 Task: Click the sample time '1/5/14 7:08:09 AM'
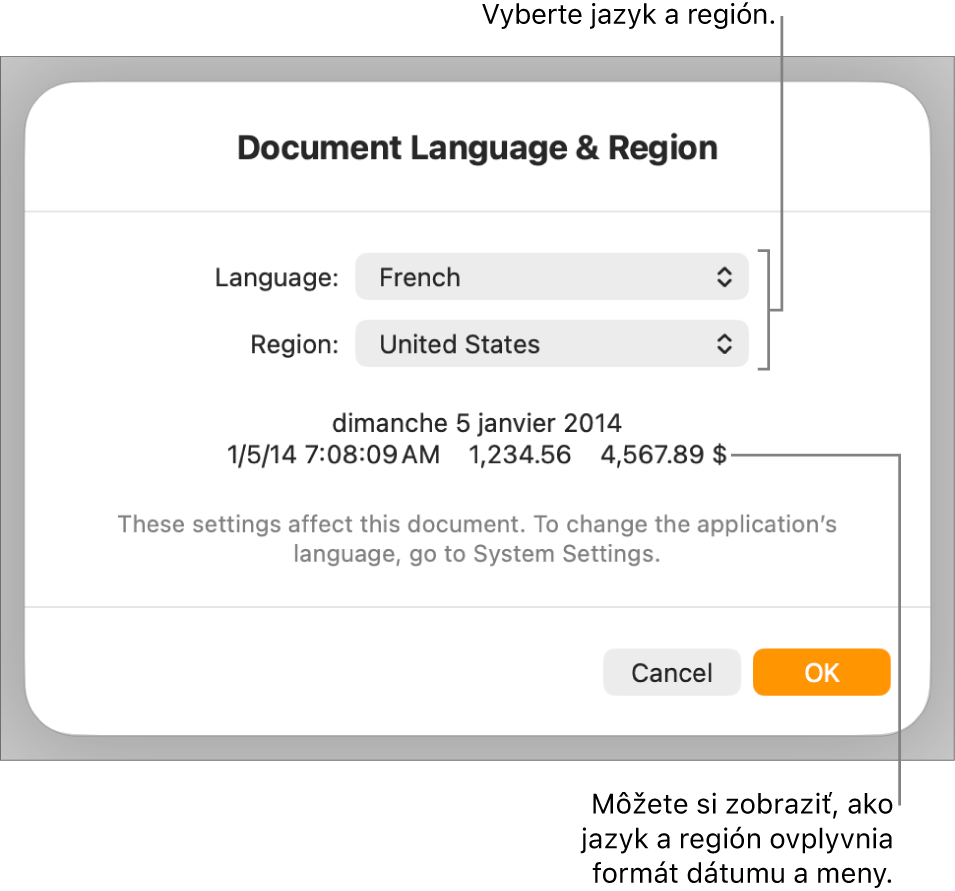tap(333, 455)
